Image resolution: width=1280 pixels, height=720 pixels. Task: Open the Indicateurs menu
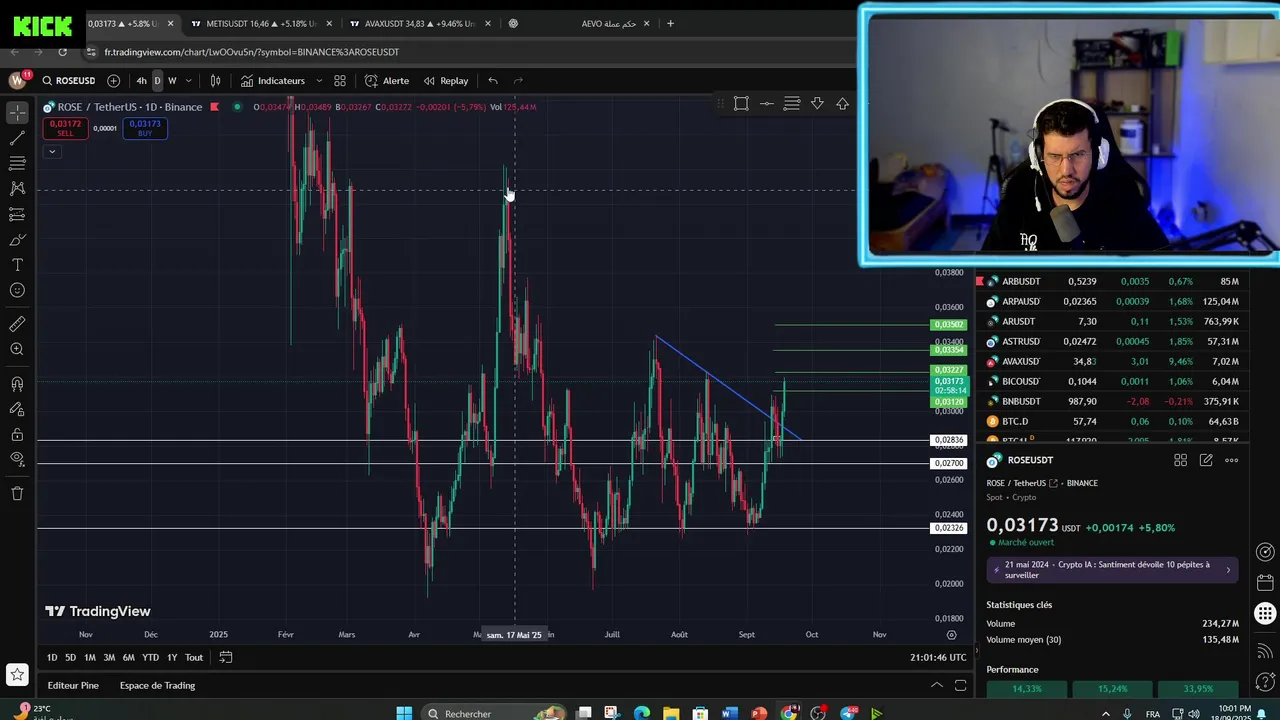[x=273, y=81]
